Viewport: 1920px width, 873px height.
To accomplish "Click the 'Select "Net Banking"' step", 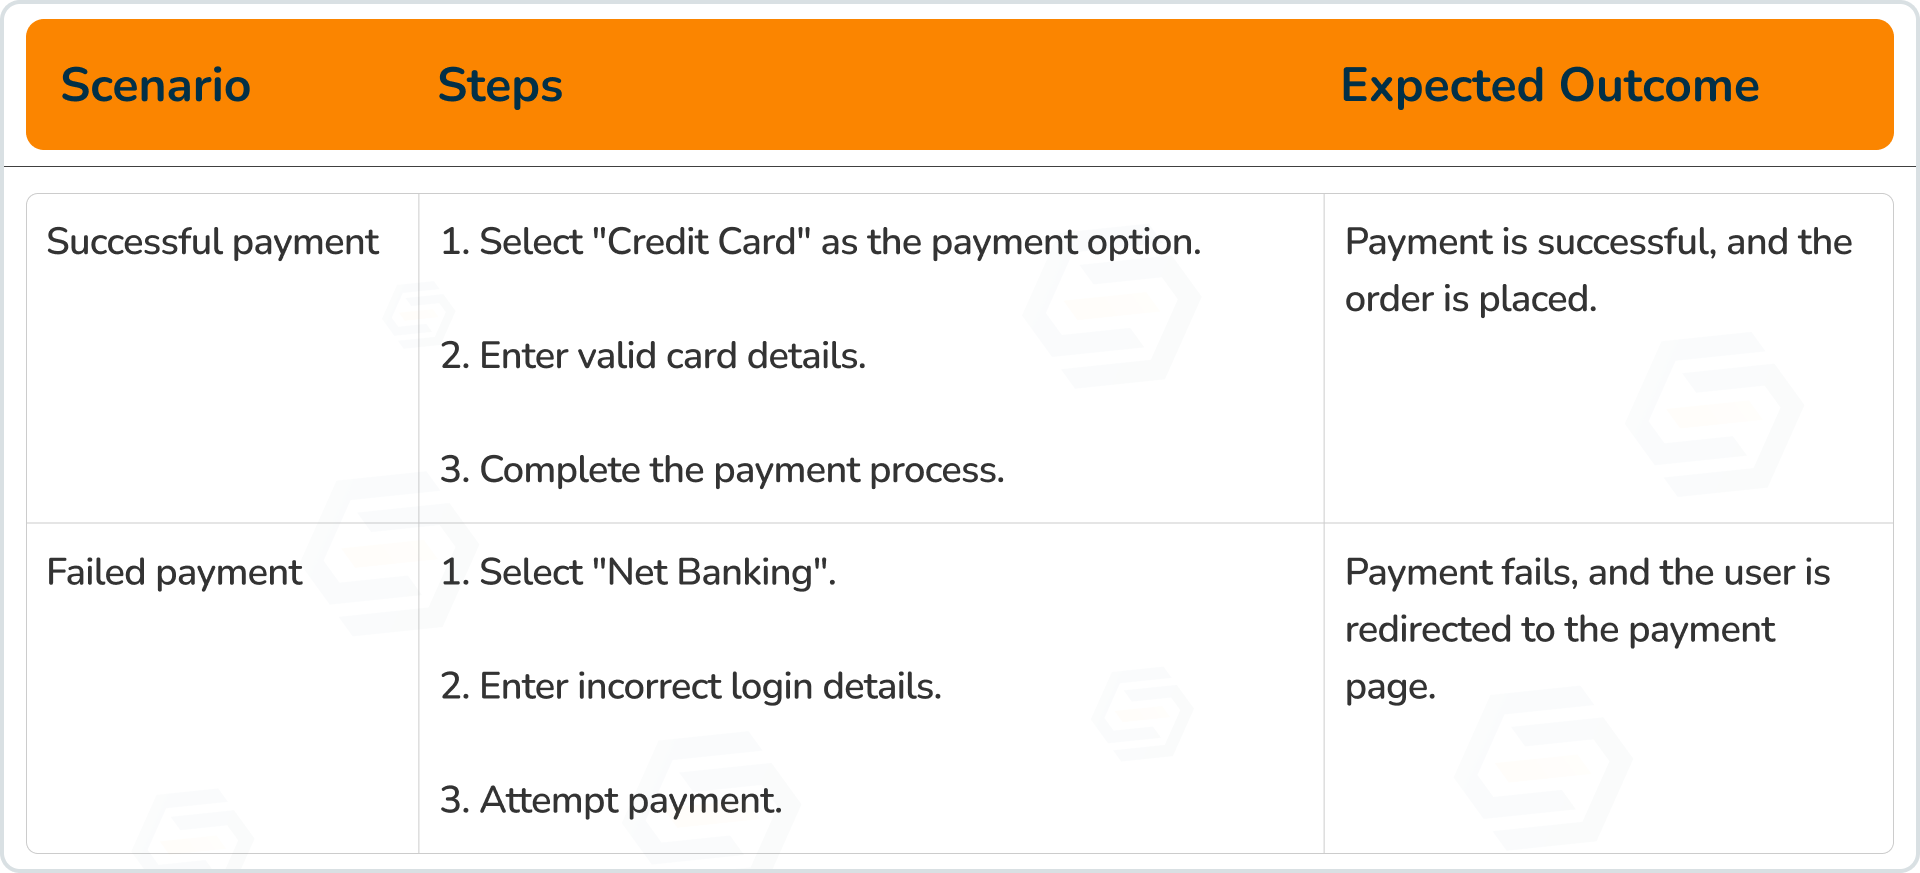I will point(638,573).
